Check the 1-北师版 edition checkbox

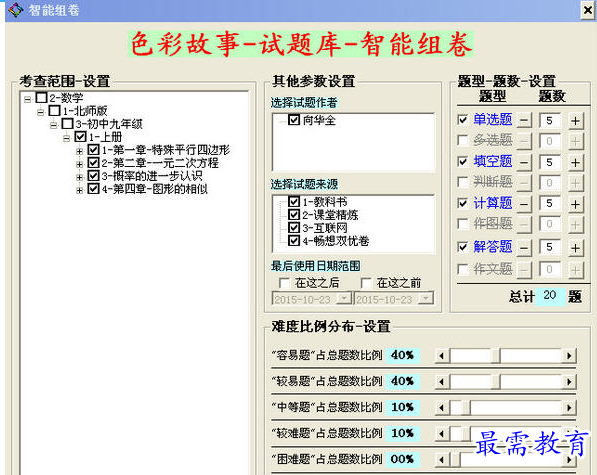coord(54,110)
